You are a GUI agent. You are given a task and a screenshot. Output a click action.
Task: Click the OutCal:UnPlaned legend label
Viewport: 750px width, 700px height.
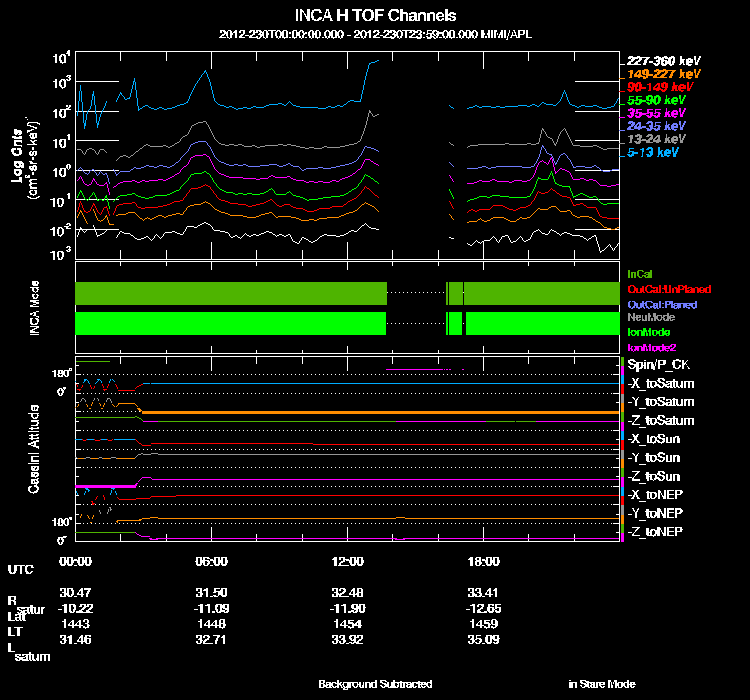(x=661, y=288)
